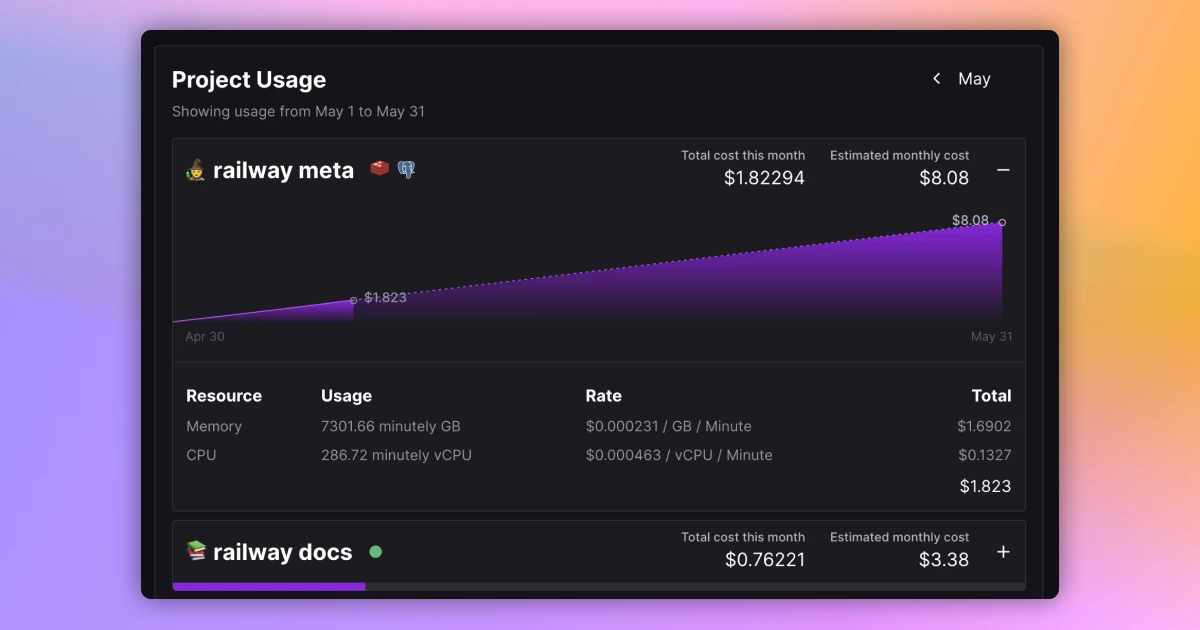
Task: Expand the railway docs project panel
Action: [x=1003, y=552]
